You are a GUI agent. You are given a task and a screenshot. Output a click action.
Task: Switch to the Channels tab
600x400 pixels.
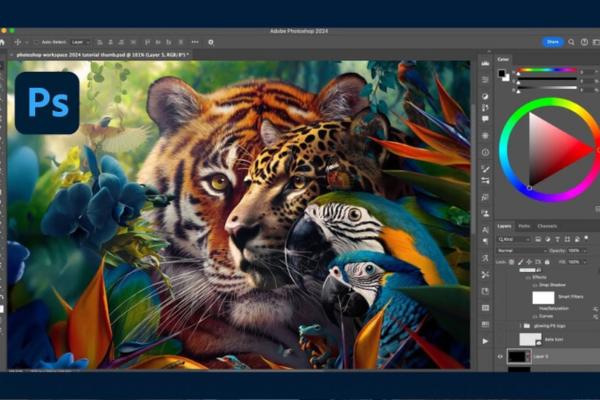click(x=547, y=226)
